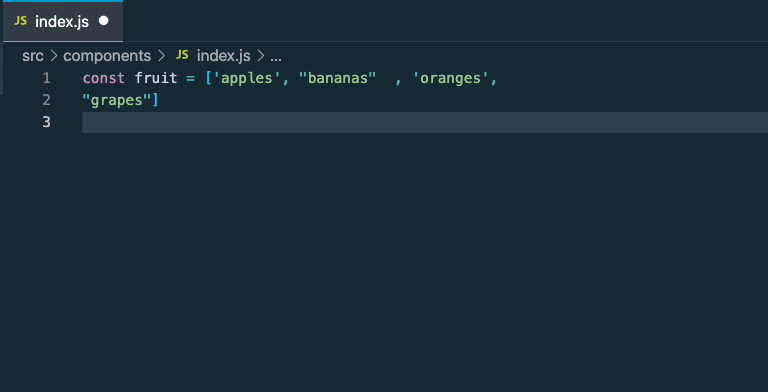
Task: Click the JS icon in the breadcrumb
Action: coord(182,55)
